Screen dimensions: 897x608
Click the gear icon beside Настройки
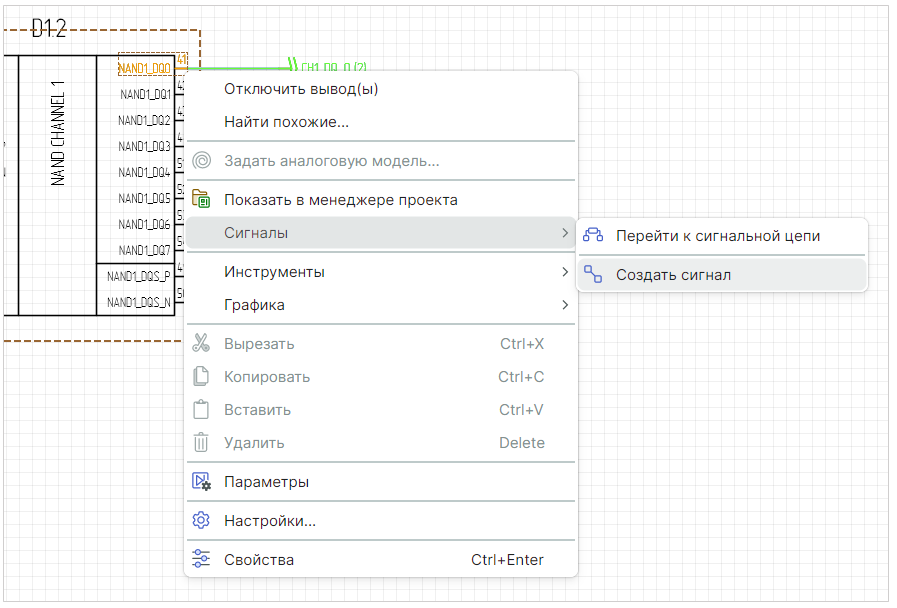[x=201, y=520]
